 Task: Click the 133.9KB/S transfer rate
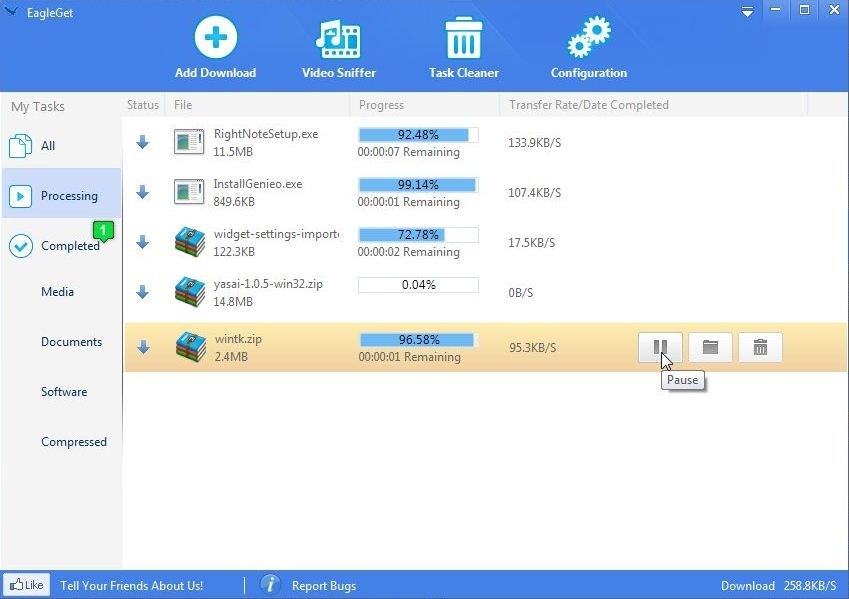(x=534, y=142)
